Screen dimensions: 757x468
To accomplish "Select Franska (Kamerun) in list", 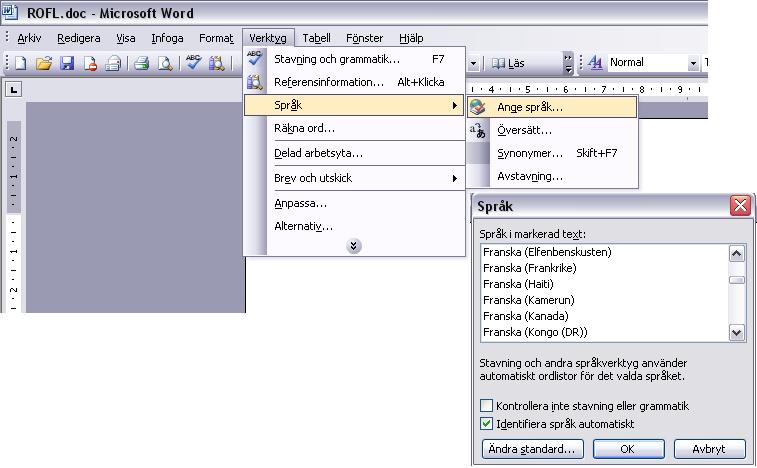I will 605,300.
